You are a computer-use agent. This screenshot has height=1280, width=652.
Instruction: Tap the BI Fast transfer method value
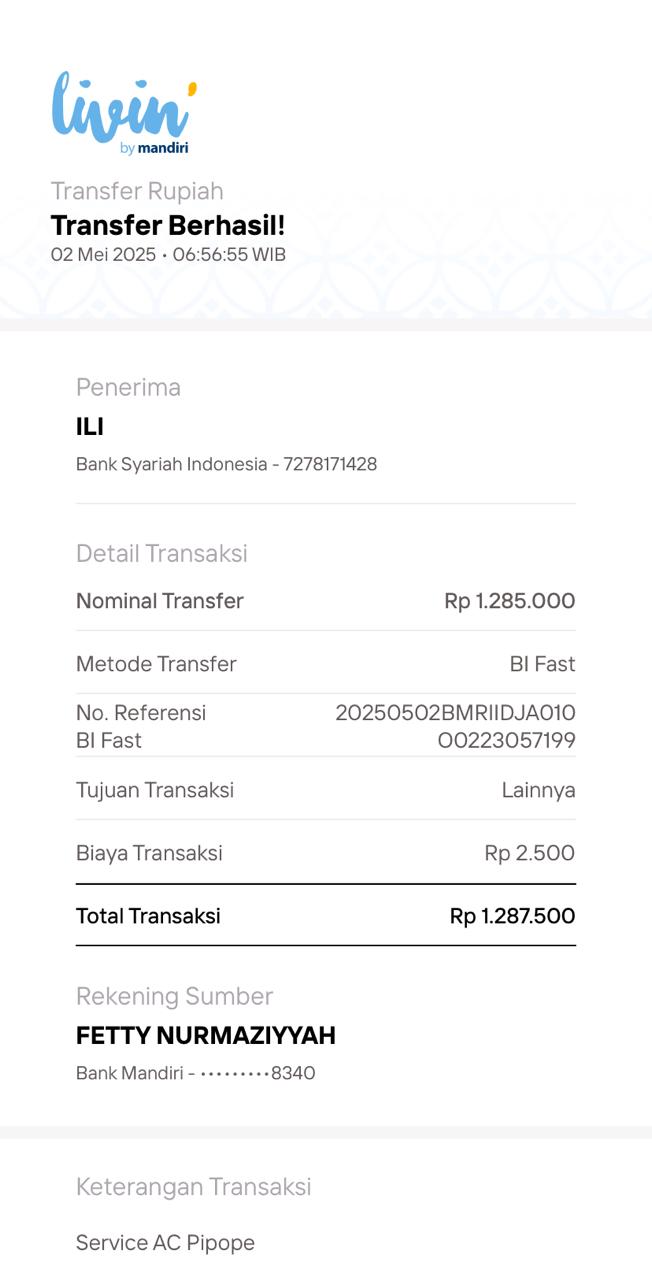pos(542,664)
